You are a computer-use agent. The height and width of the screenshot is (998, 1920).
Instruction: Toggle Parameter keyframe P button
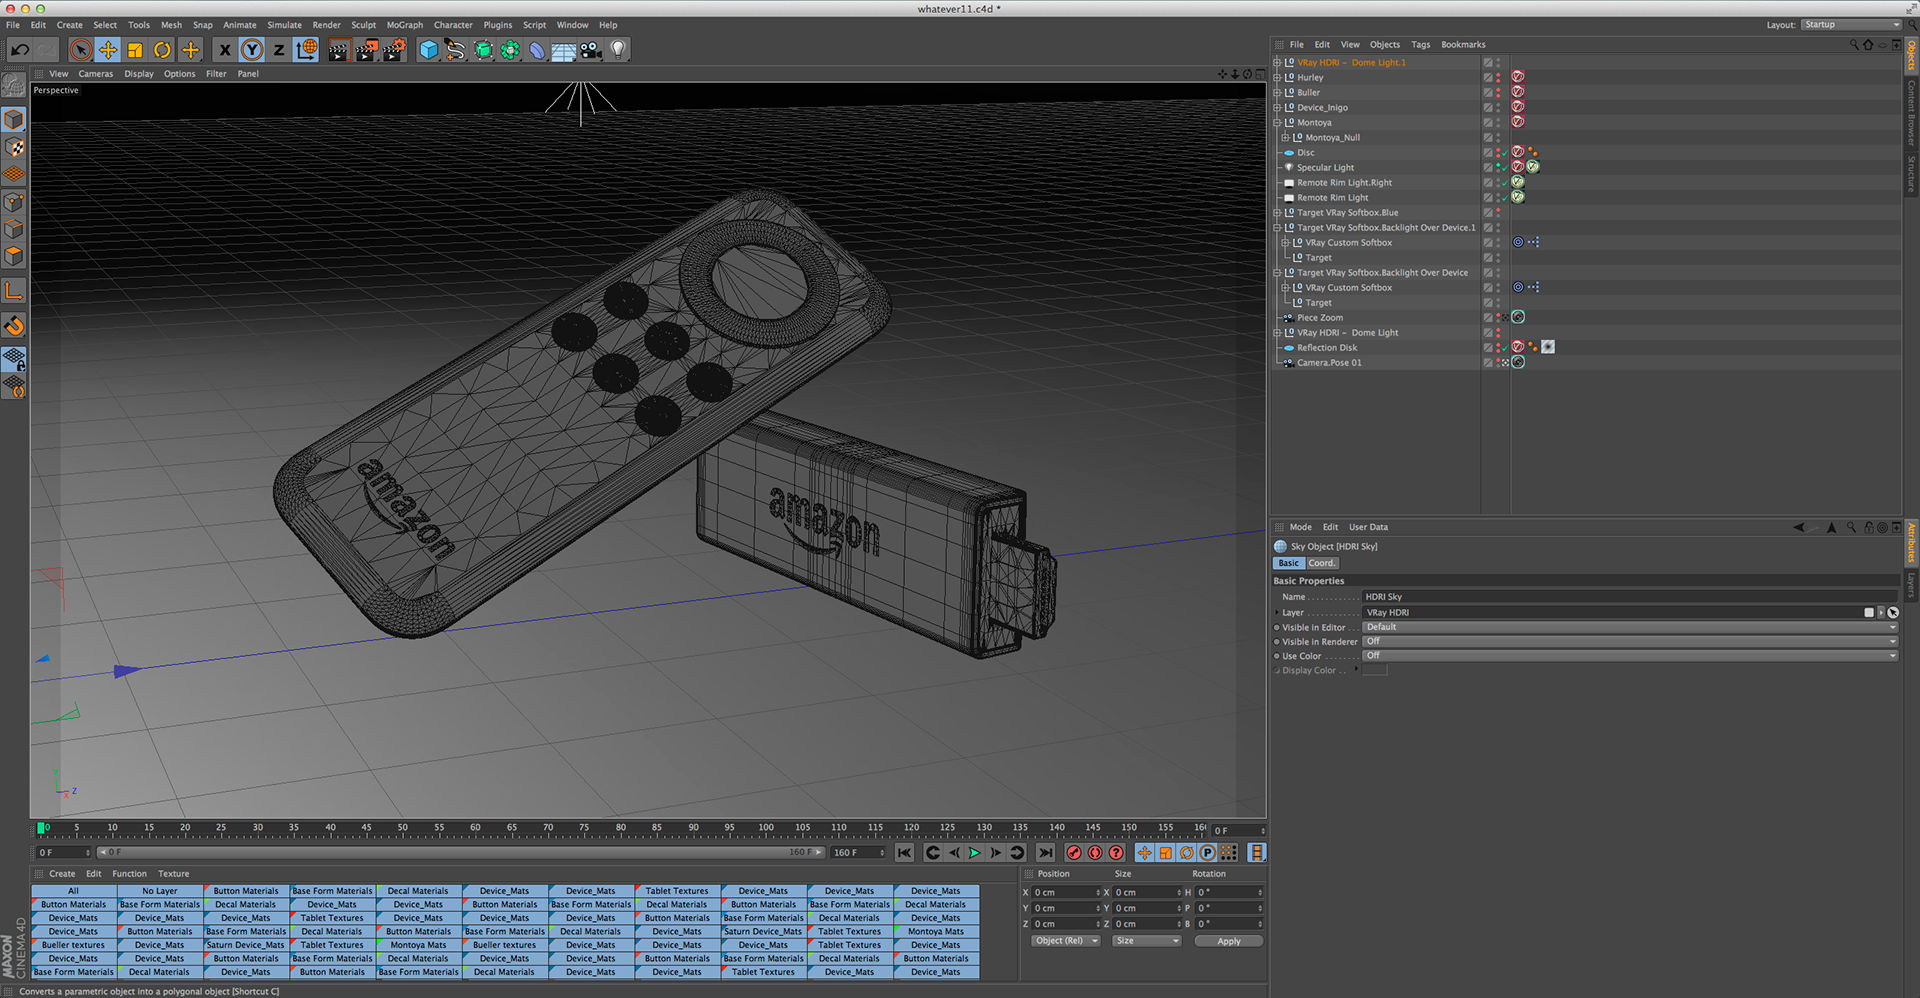coord(1208,853)
